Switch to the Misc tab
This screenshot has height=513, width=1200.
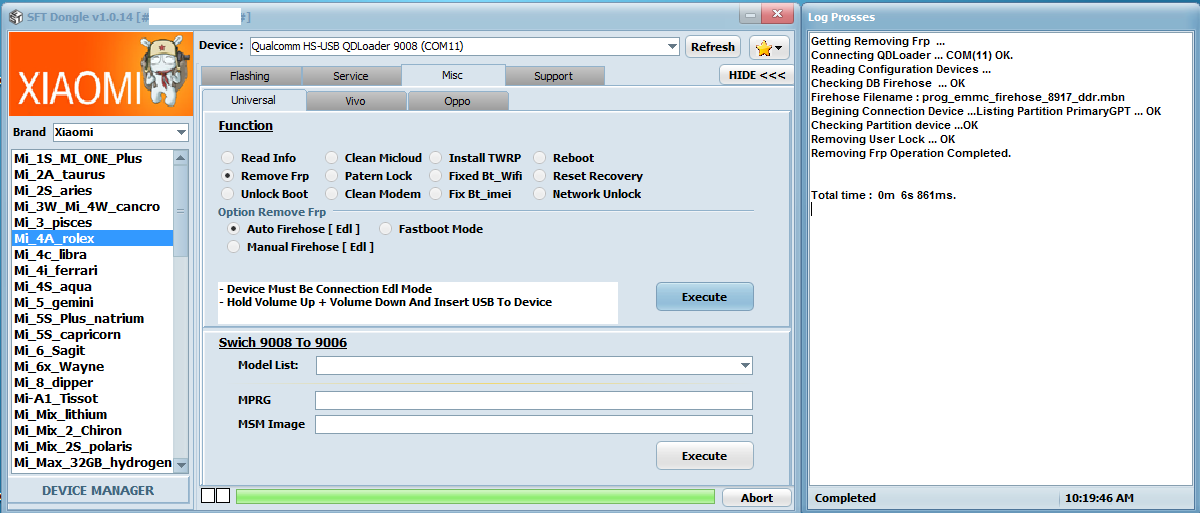(453, 75)
